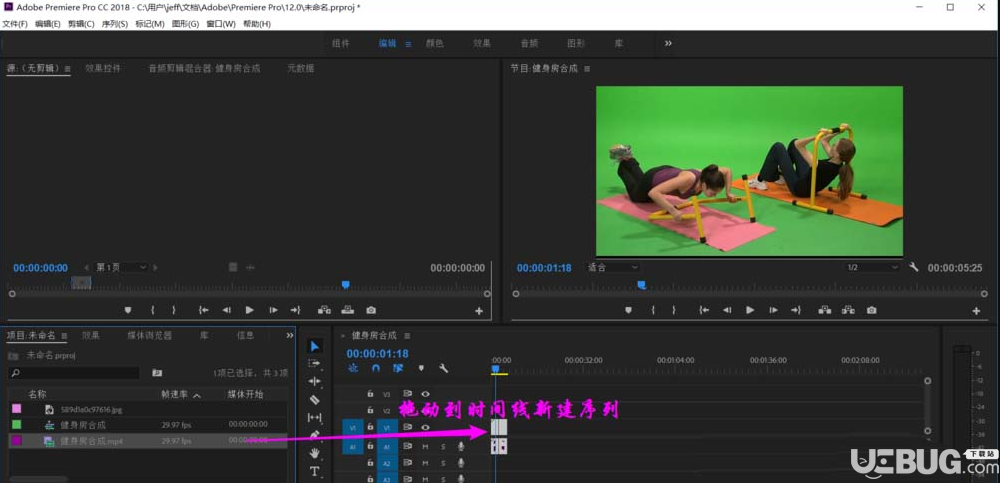The image size is (1000, 483).
Task: Switch to 媒体浏览器 tab
Action: pyautogui.click(x=149, y=335)
